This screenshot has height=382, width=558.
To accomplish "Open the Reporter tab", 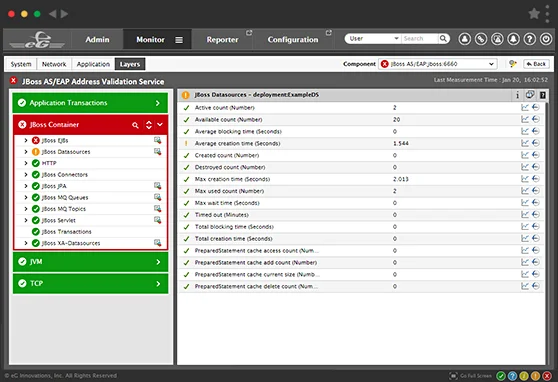I will (x=222, y=40).
